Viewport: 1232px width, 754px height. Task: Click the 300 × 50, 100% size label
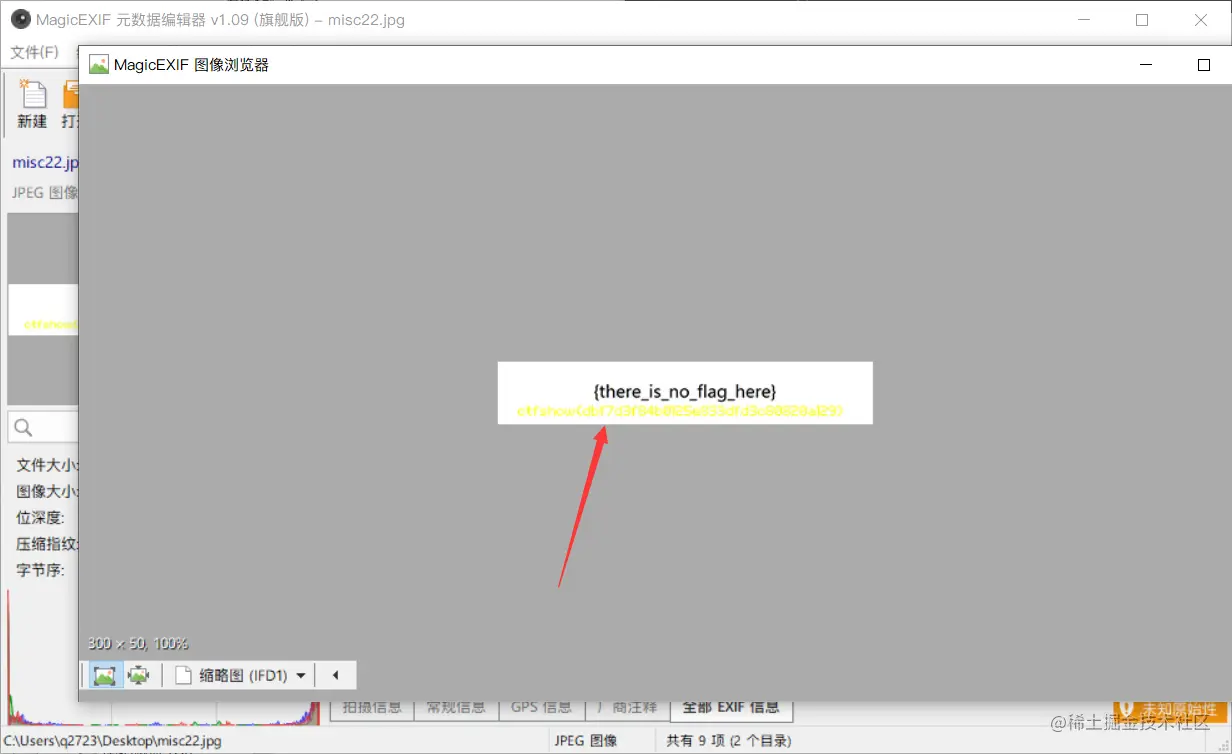pos(138,643)
